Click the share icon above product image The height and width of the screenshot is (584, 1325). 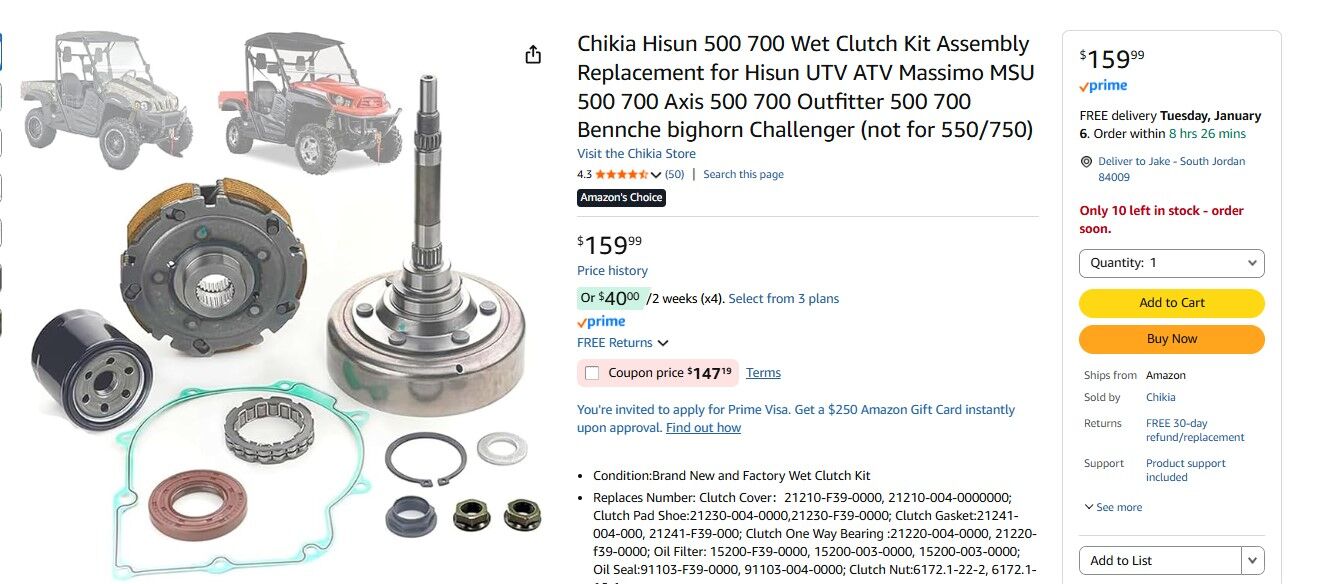533,55
